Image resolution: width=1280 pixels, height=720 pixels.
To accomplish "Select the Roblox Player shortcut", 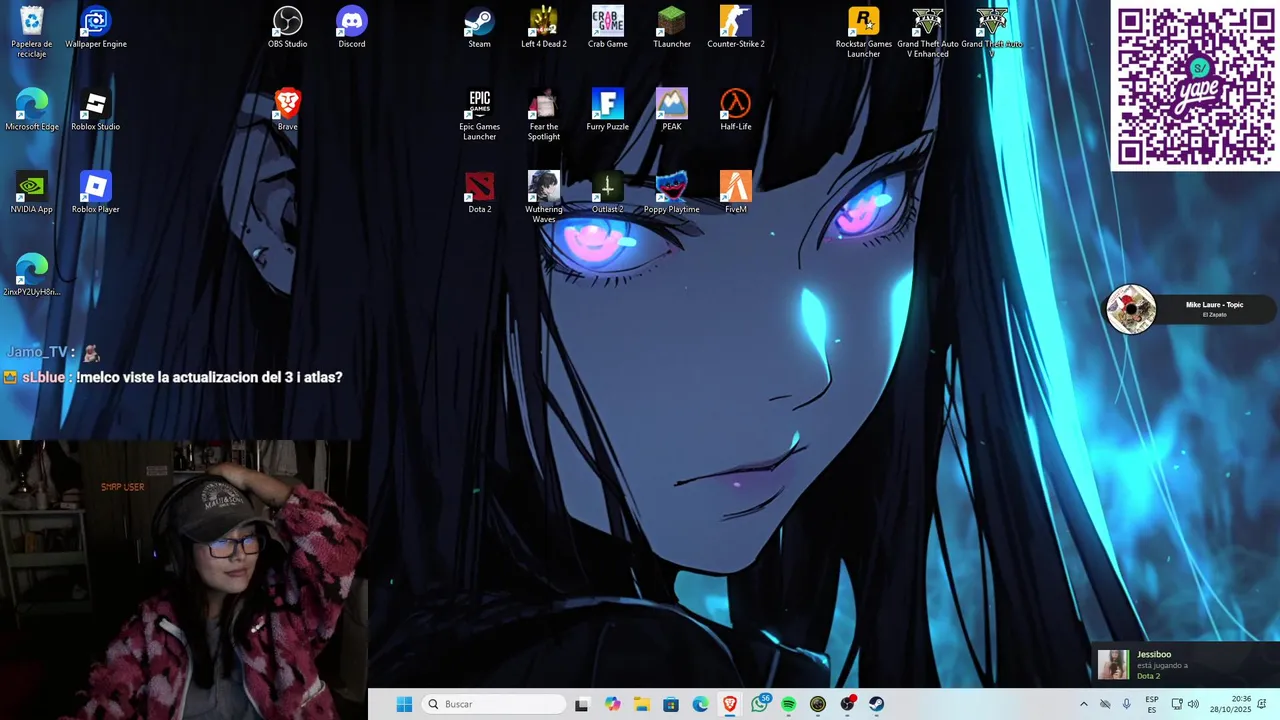I will [x=96, y=193].
